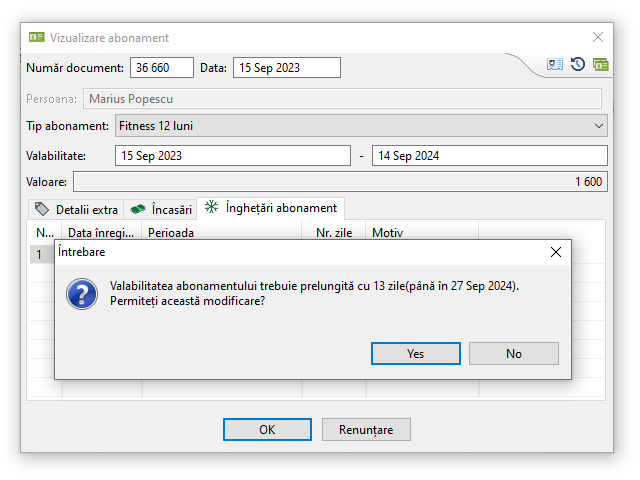Image resolution: width=640 pixels, height=480 pixels.
Task: Click the Renunțare button
Action: click(366, 430)
